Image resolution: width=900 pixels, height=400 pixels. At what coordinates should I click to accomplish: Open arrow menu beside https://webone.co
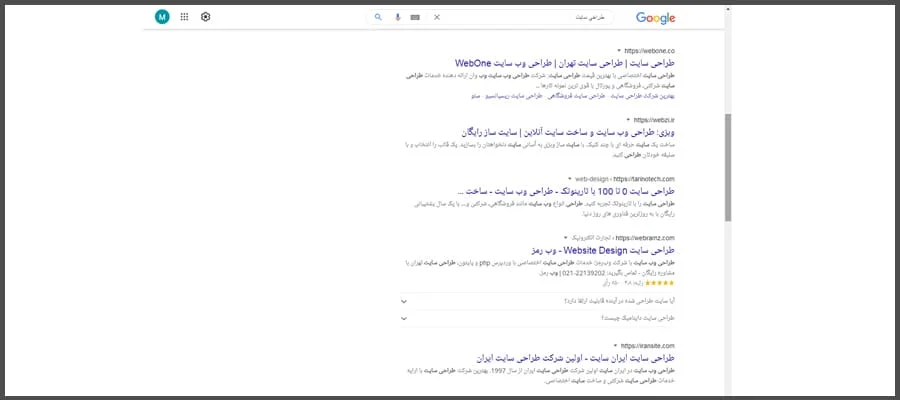pyautogui.click(x=619, y=51)
